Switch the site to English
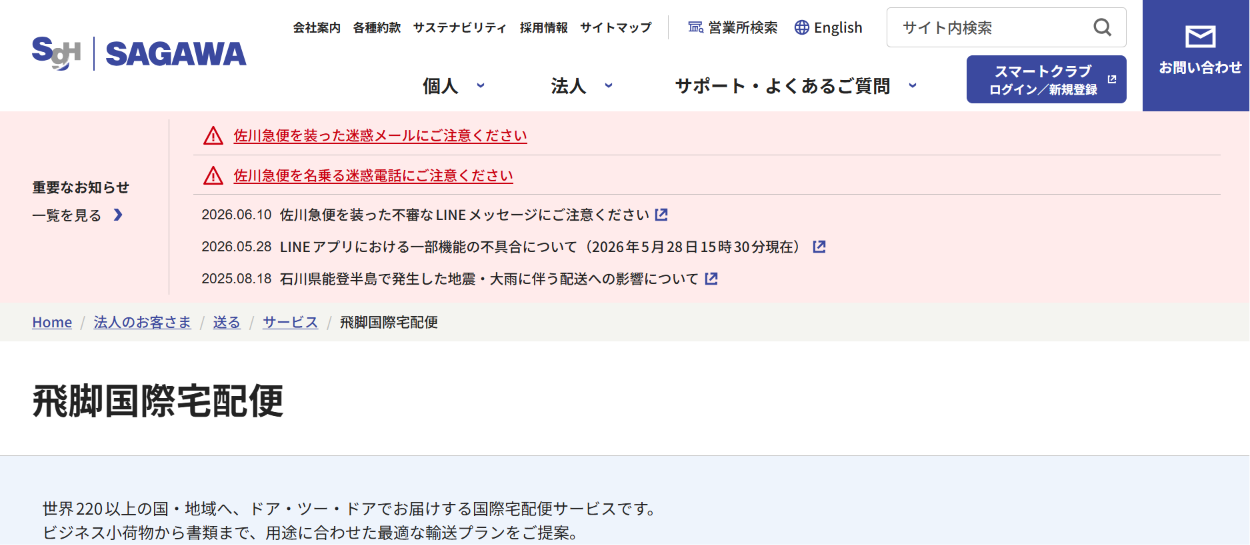 (828, 28)
